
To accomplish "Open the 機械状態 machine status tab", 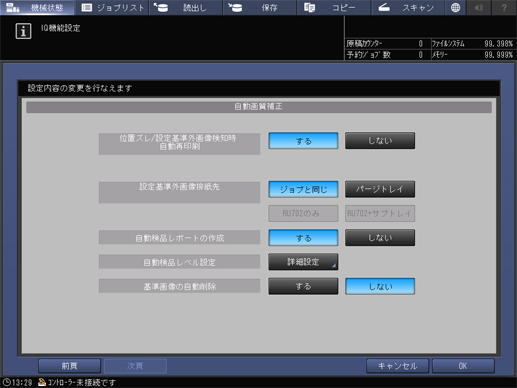I will 37,7.
